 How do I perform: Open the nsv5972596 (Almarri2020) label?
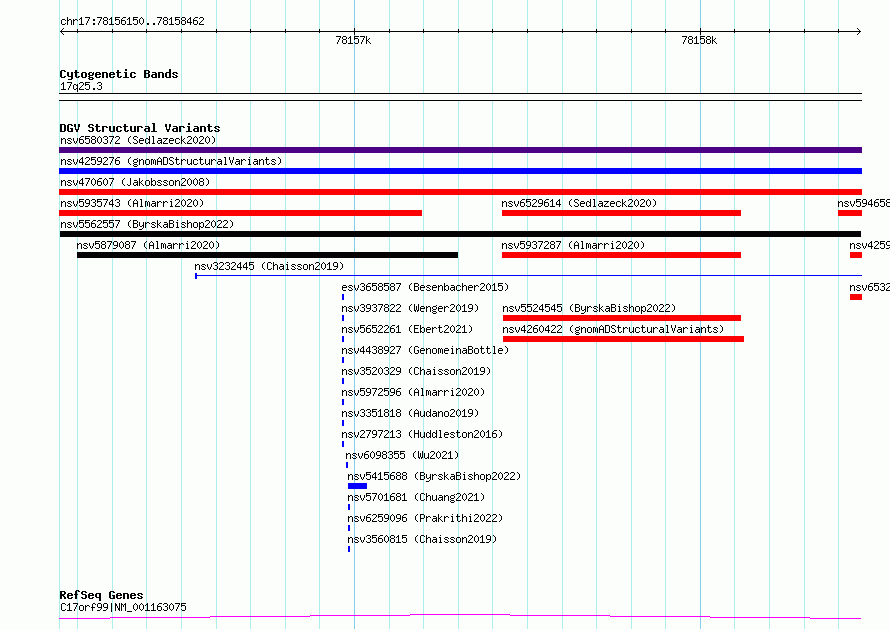tap(413, 392)
